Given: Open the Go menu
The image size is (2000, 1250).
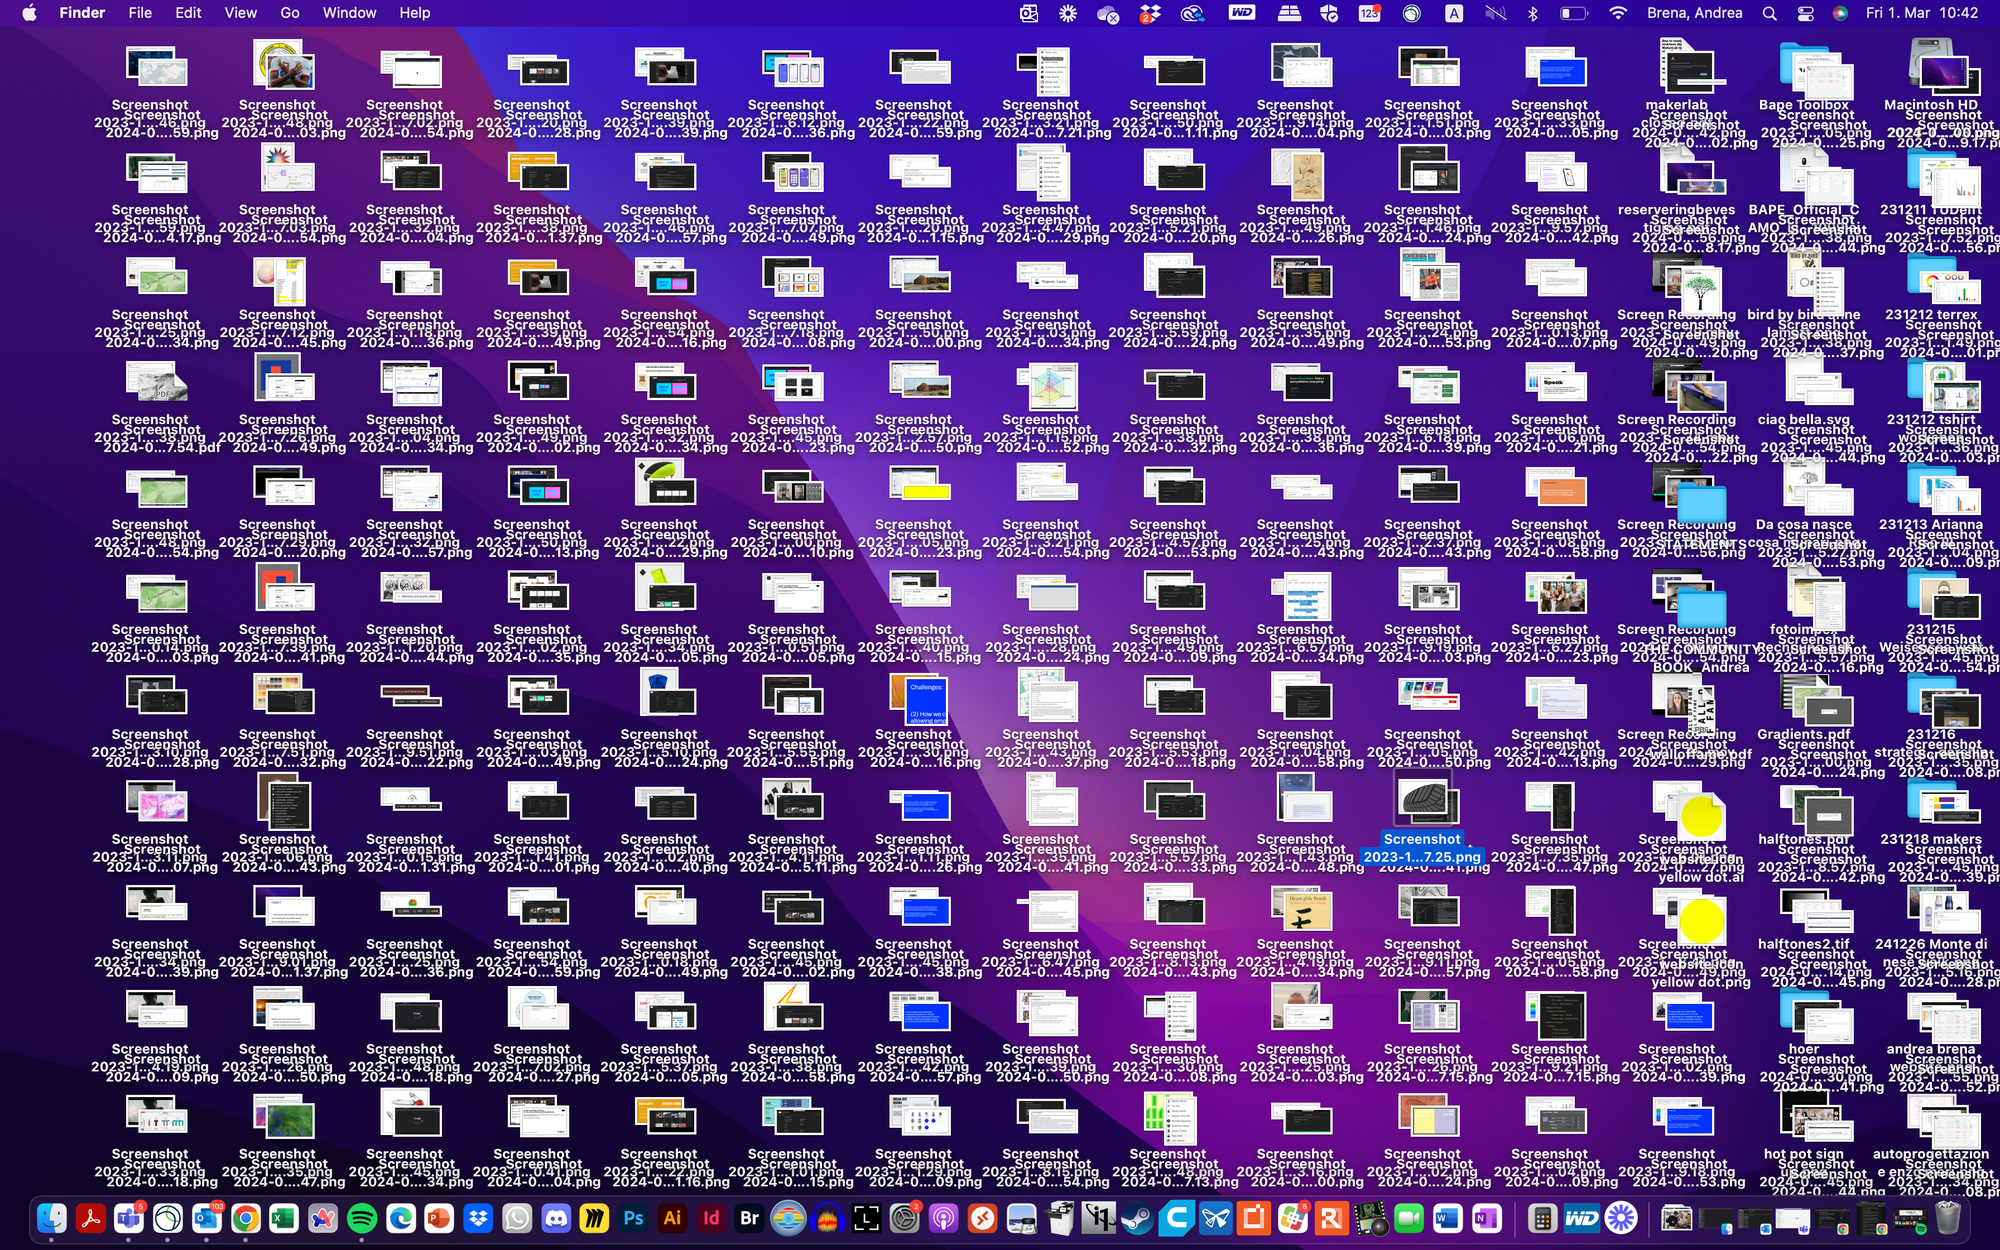Looking at the screenshot, I should [x=290, y=13].
